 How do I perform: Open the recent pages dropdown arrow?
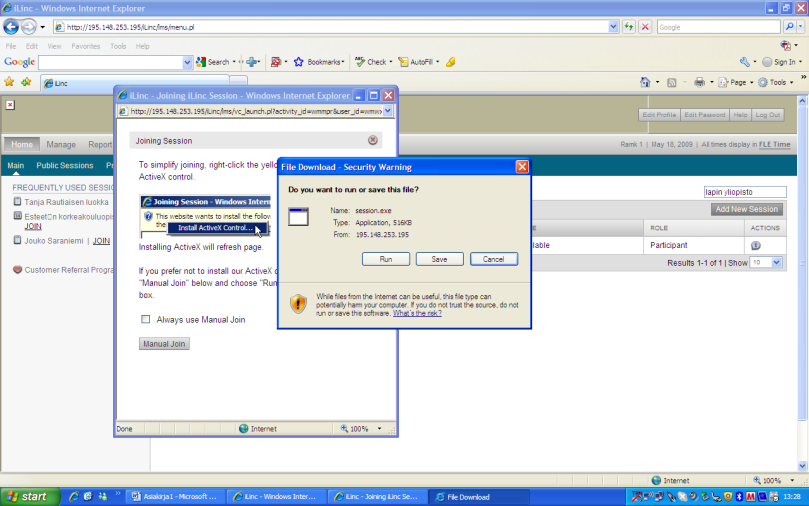[42, 27]
